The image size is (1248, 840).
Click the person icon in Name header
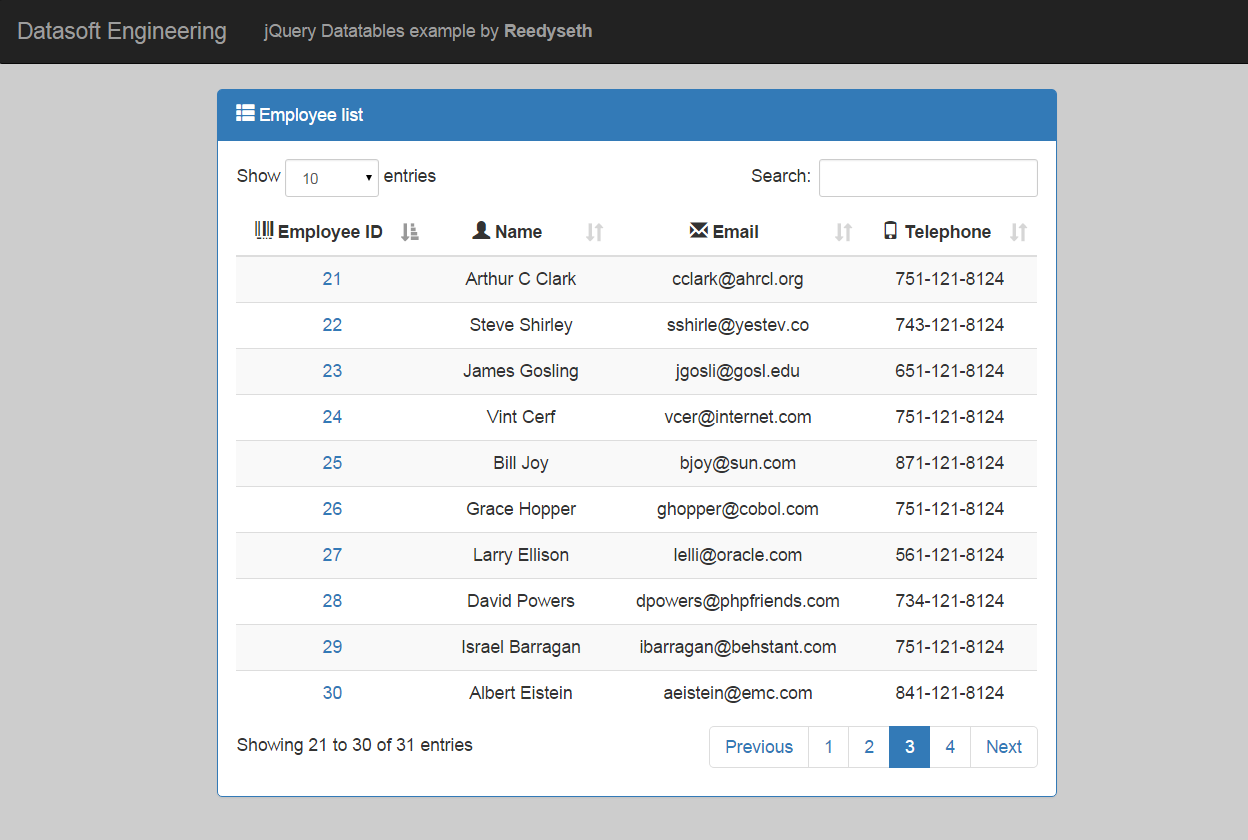point(481,231)
